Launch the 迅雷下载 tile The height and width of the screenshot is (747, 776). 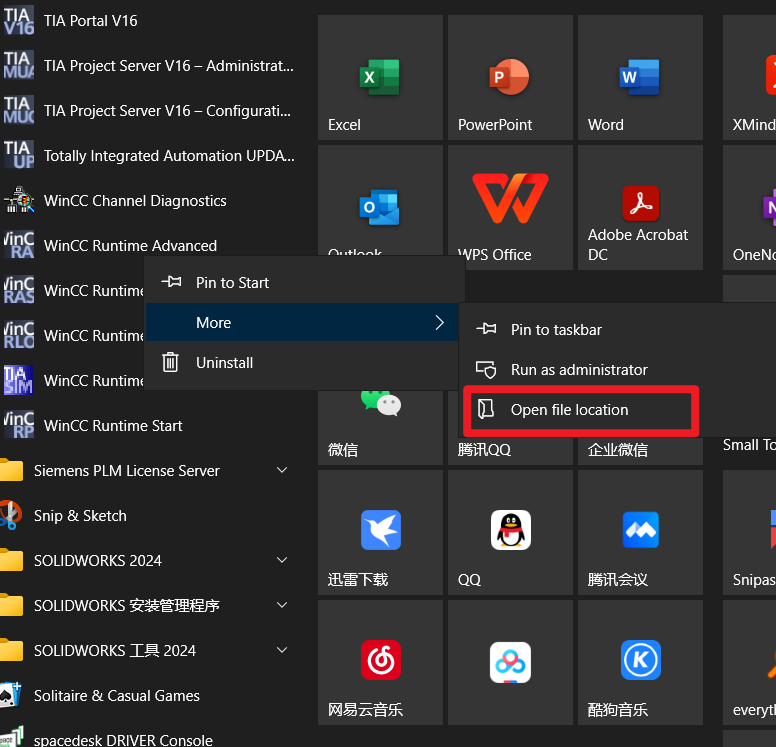(380, 533)
